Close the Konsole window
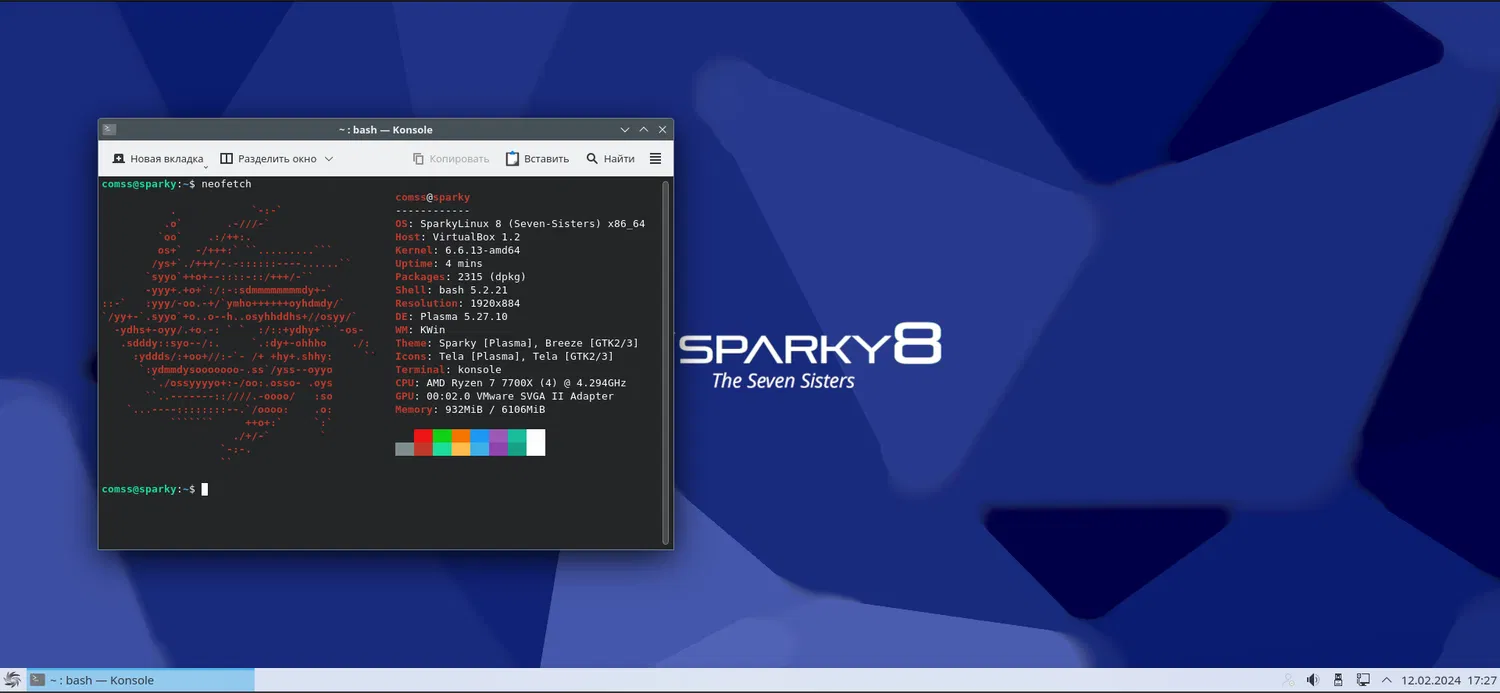This screenshot has height=693, width=1500. pyautogui.click(x=661, y=129)
